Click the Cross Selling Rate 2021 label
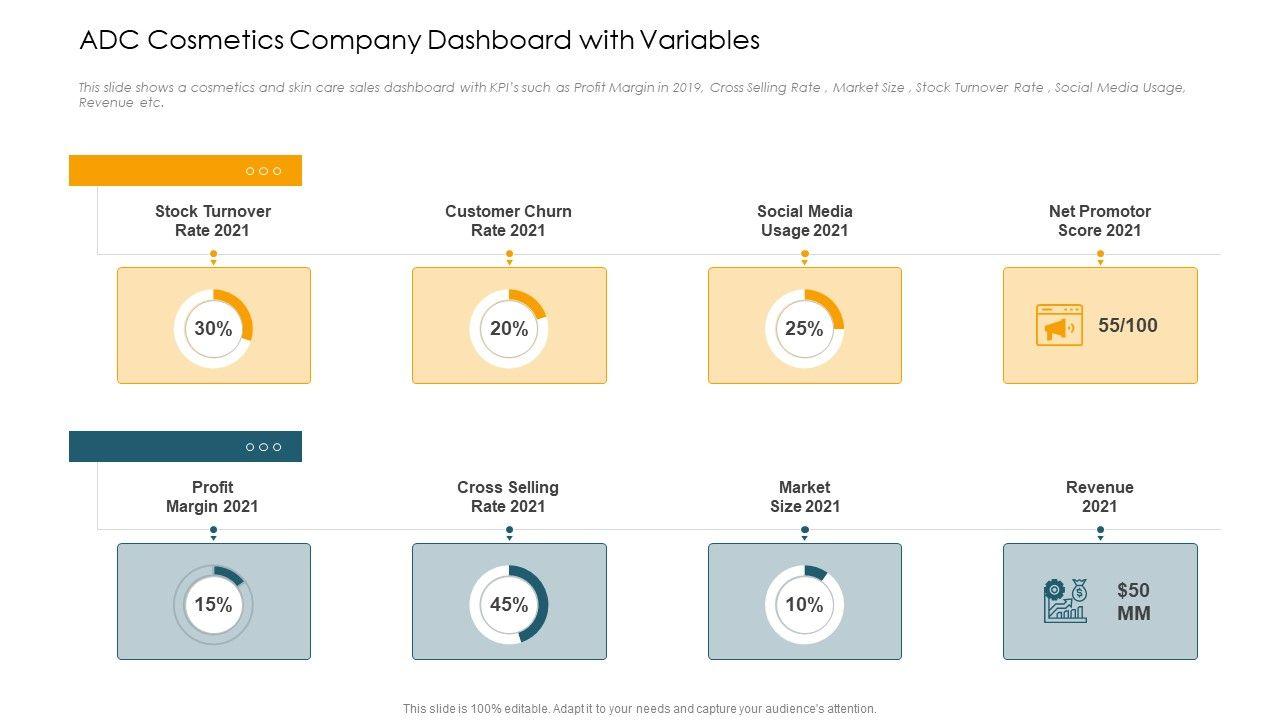1280x720 pixels. 508,497
